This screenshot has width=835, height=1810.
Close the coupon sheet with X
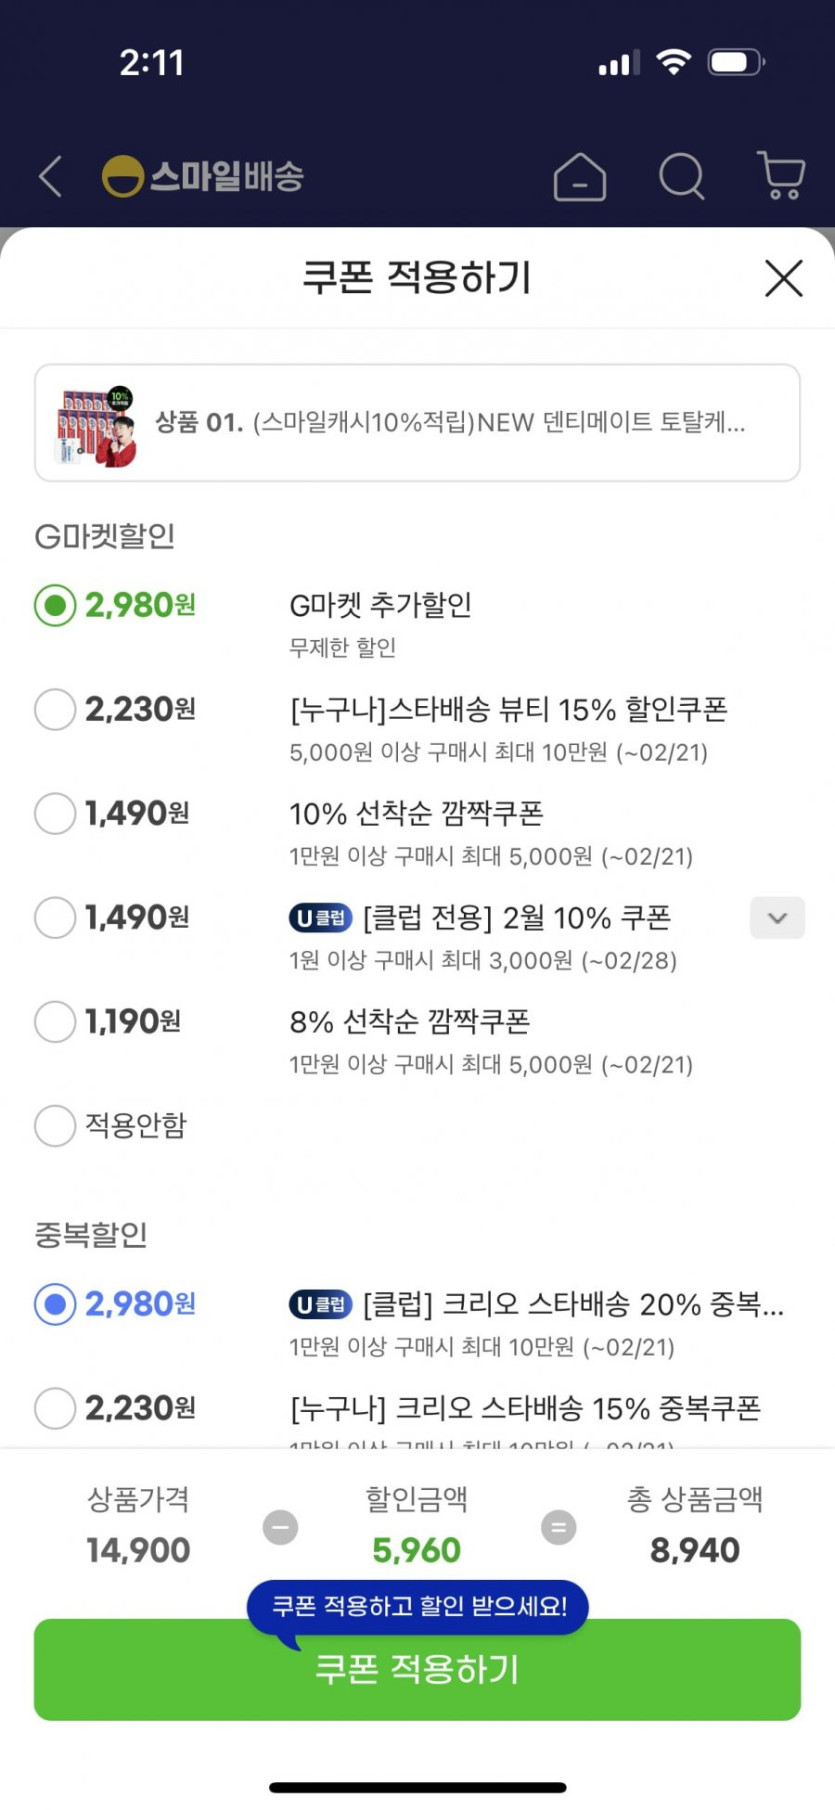[x=784, y=278]
